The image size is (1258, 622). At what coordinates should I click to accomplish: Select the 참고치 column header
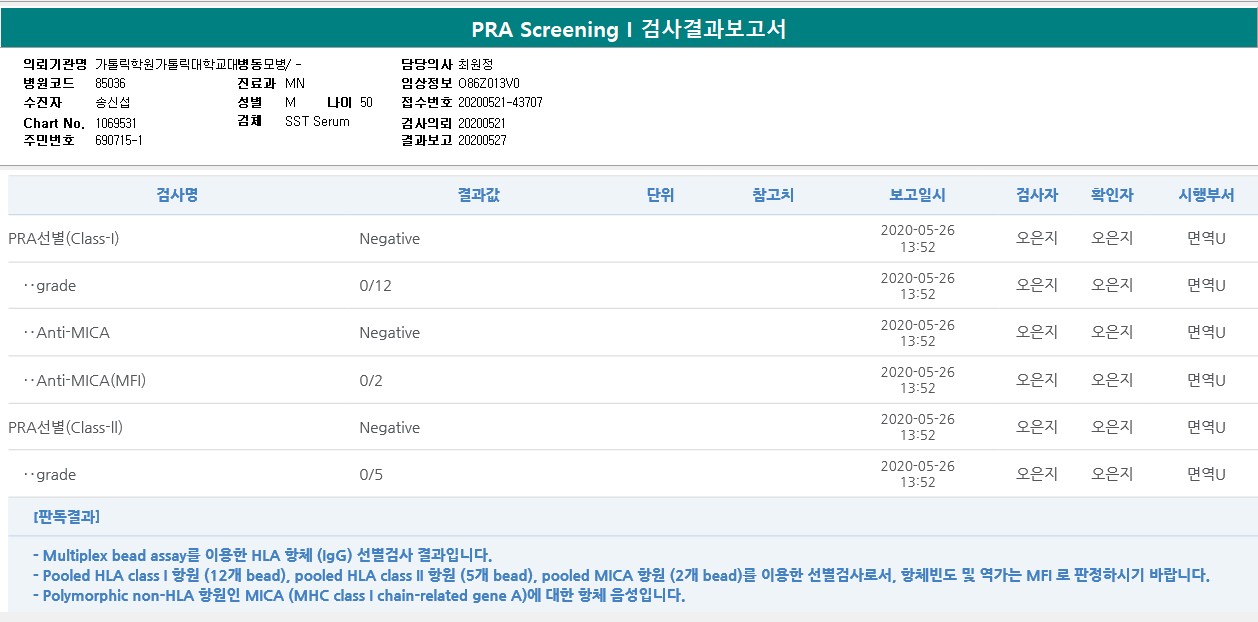[x=773, y=195]
